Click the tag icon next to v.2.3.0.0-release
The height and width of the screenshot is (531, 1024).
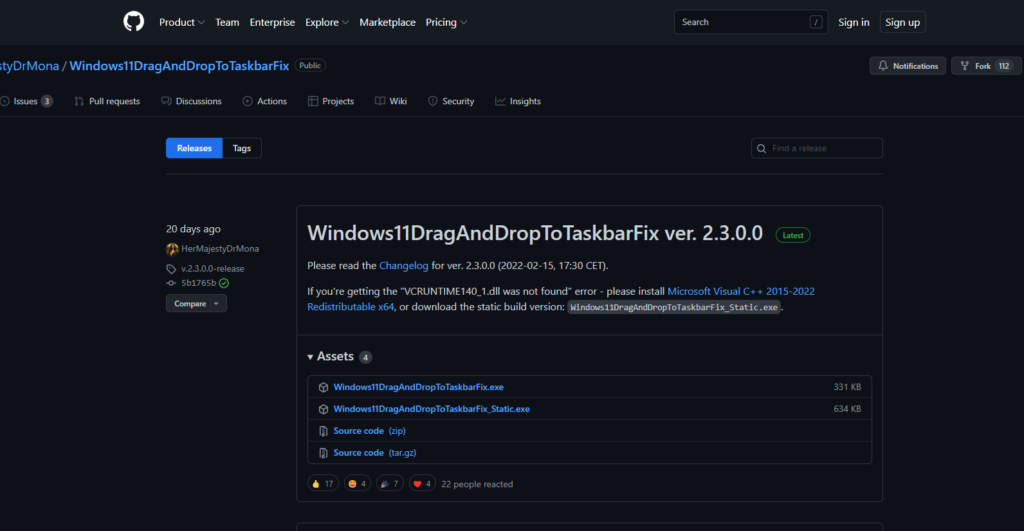171,269
